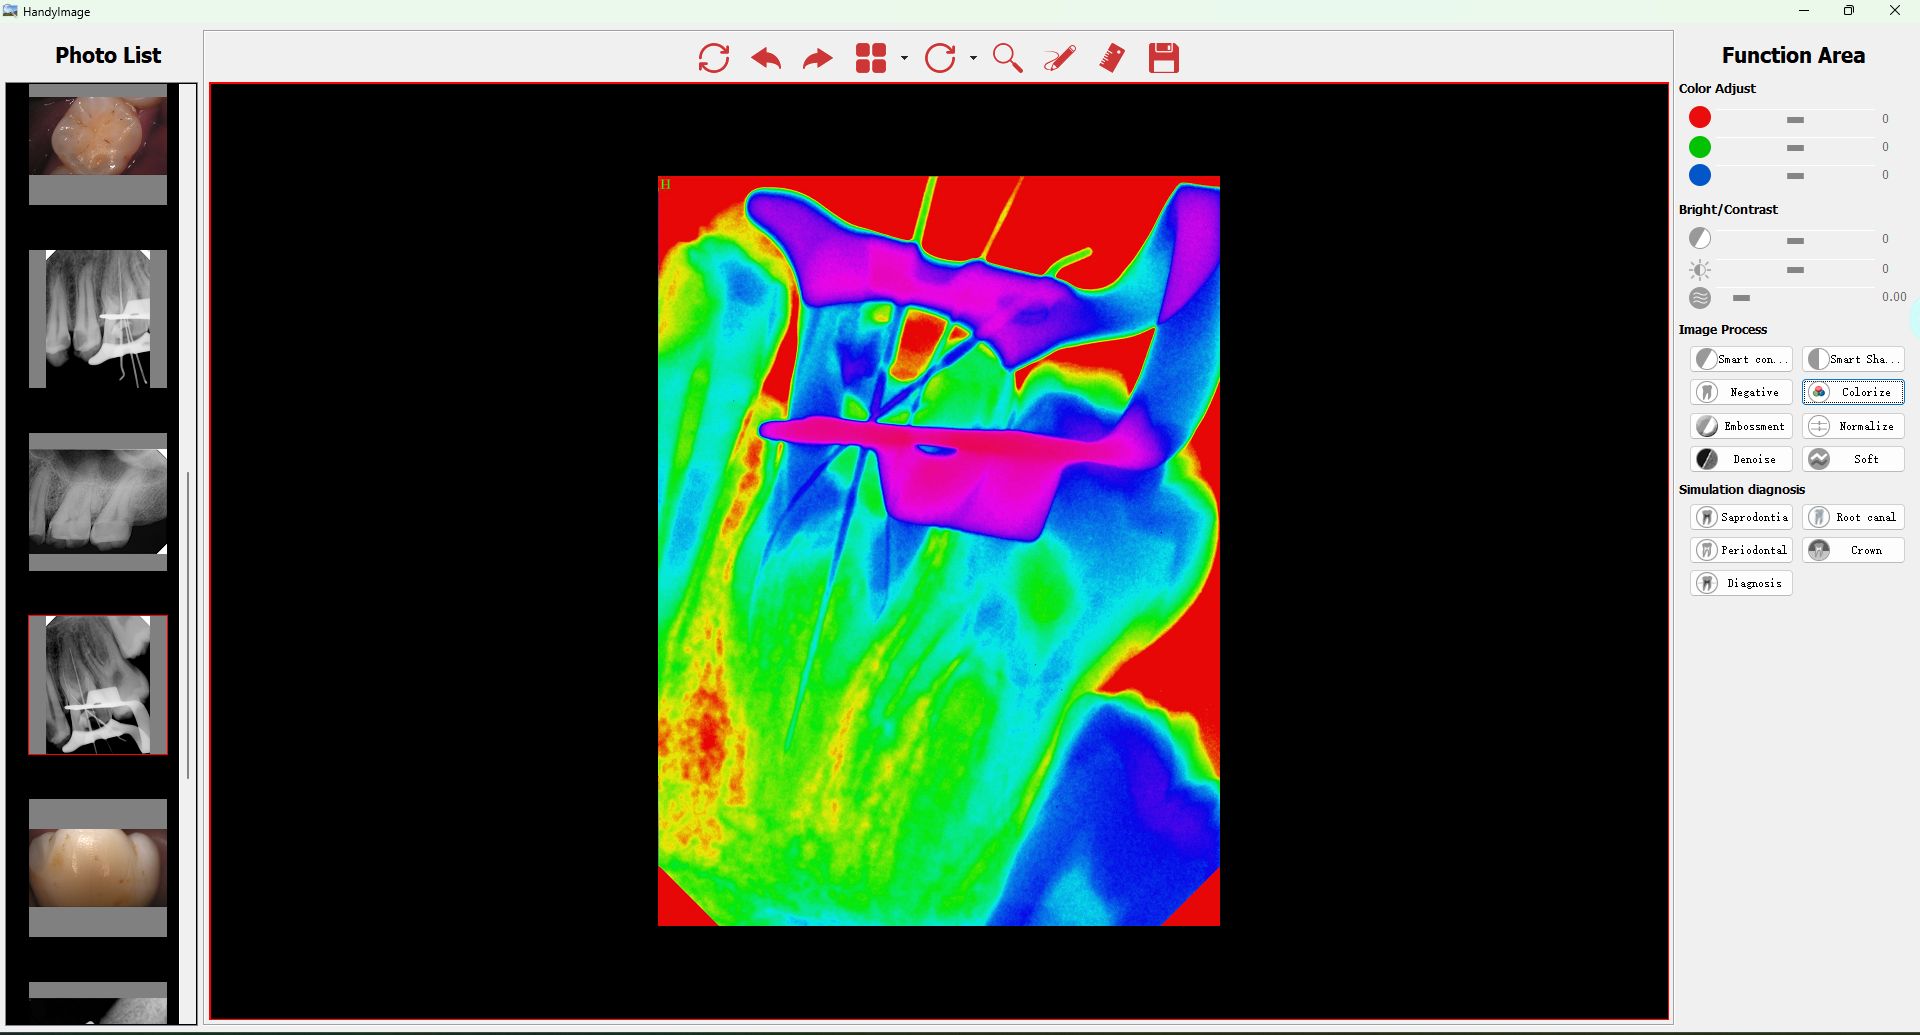Save image with the floppy disk icon
Screen dimensions: 1920x1035
pos(1163,58)
